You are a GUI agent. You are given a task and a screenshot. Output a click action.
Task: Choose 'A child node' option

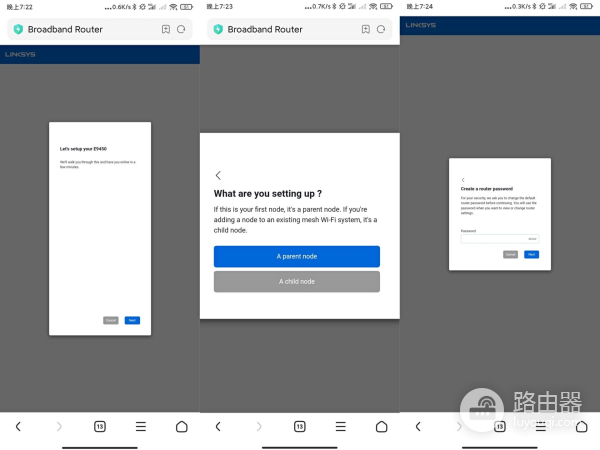(296, 282)
